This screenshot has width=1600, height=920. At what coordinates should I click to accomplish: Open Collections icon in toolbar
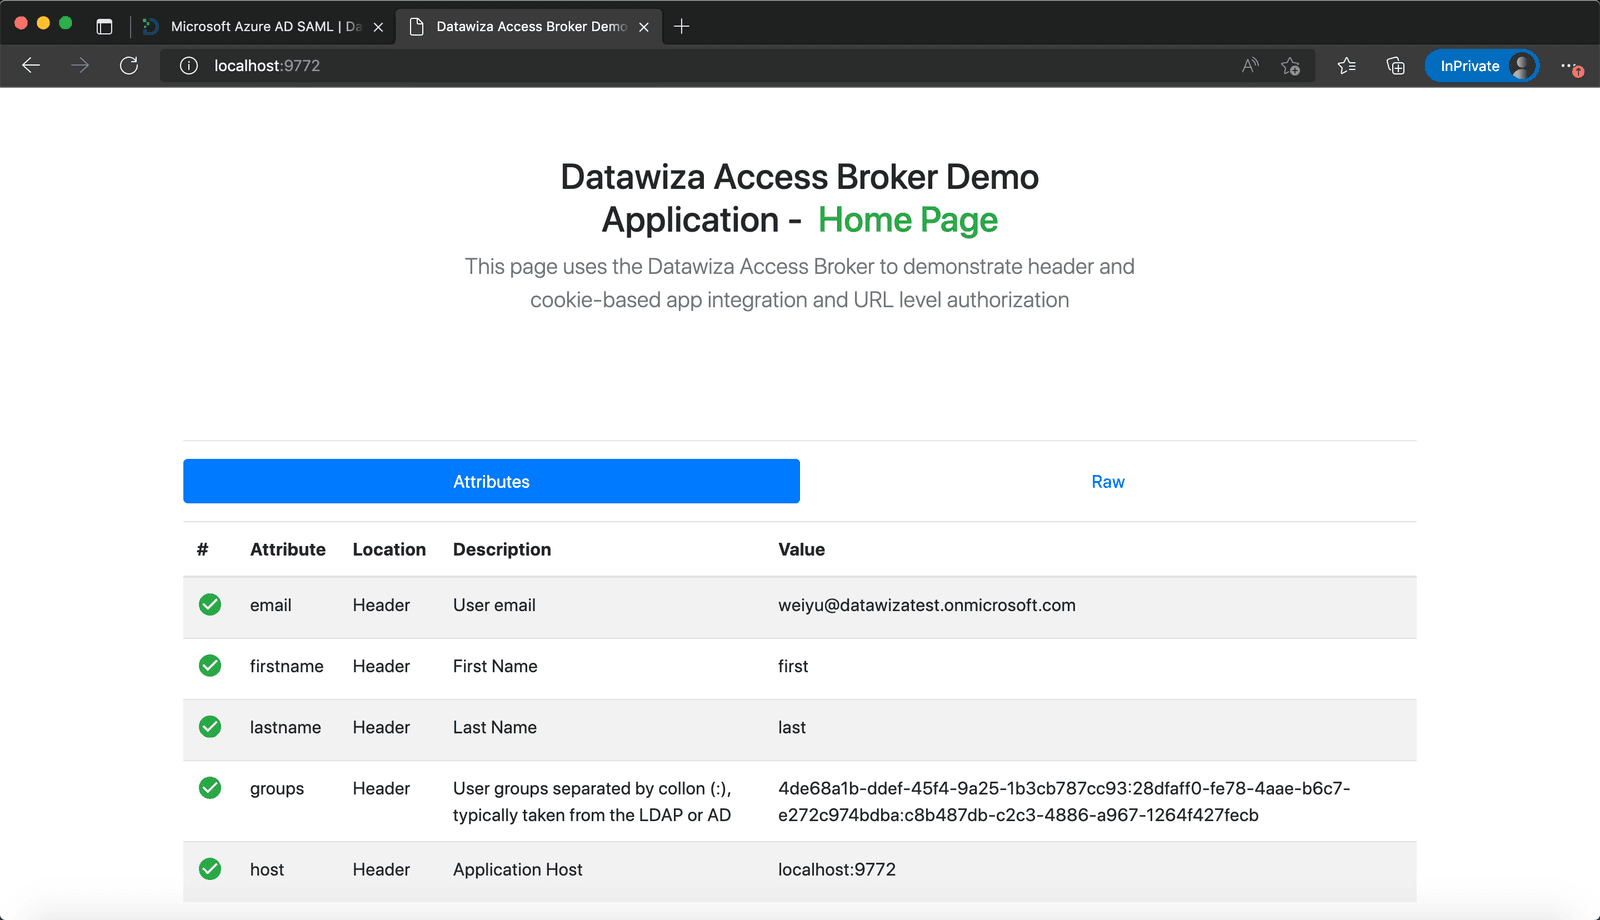(1396, 66)
